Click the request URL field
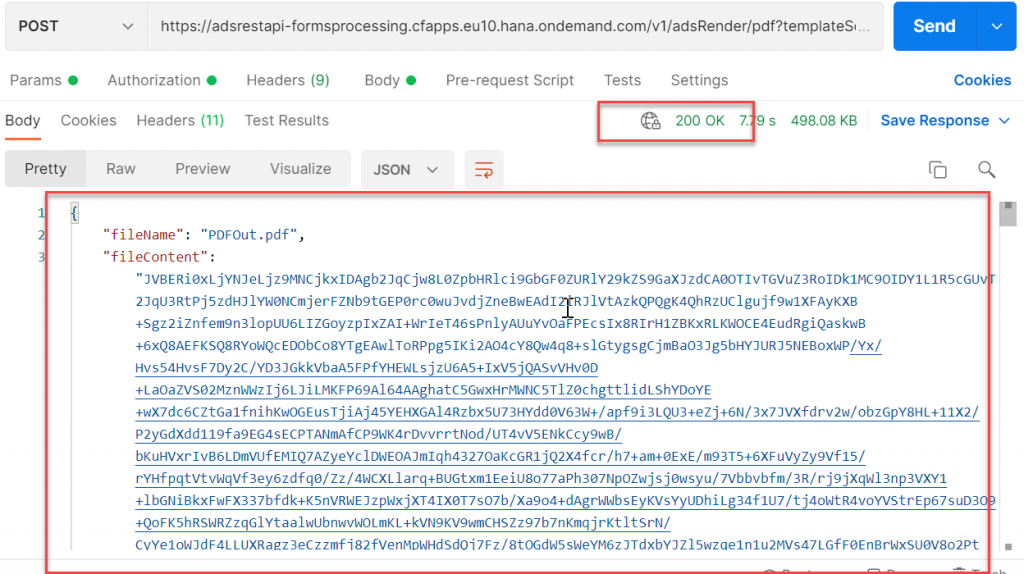Screen dimensions: 1024x574 click(515, 26)
